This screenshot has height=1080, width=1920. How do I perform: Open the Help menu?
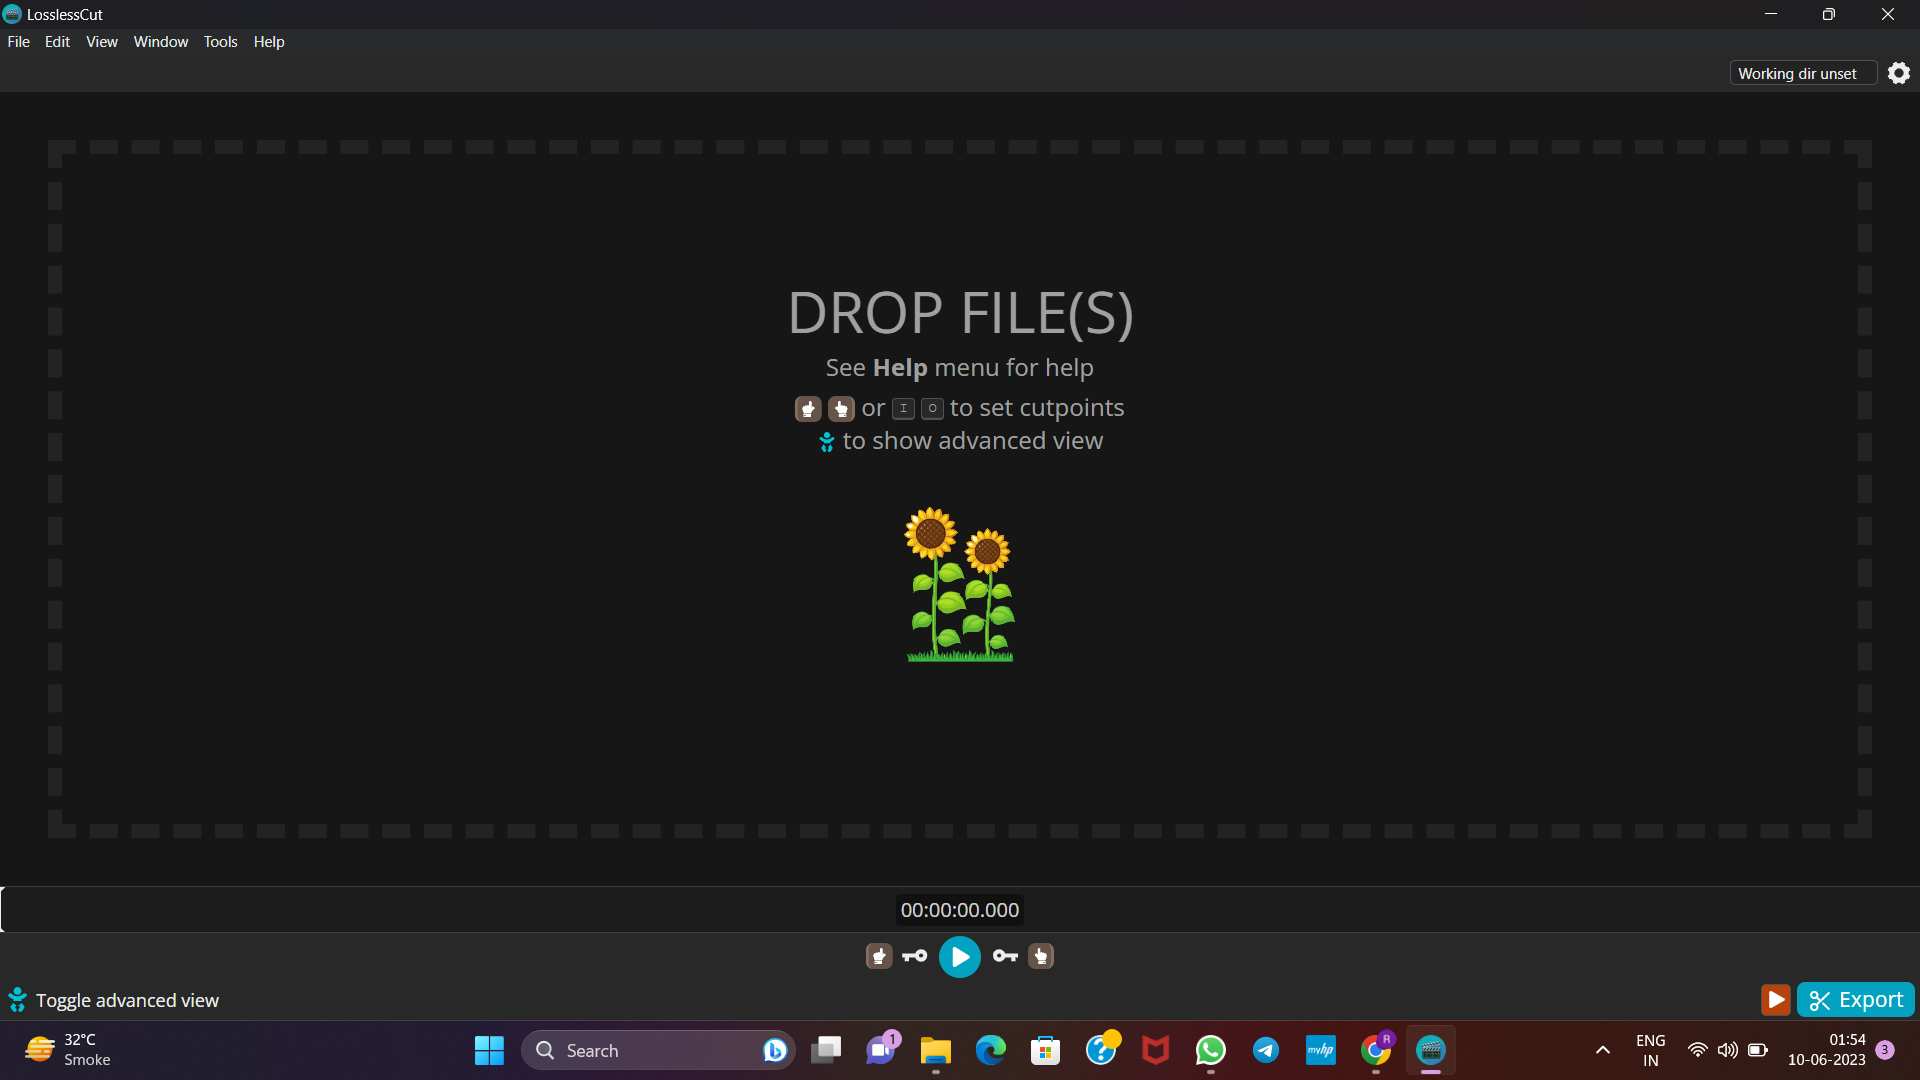pyautogui.click(x=268, y=41)
